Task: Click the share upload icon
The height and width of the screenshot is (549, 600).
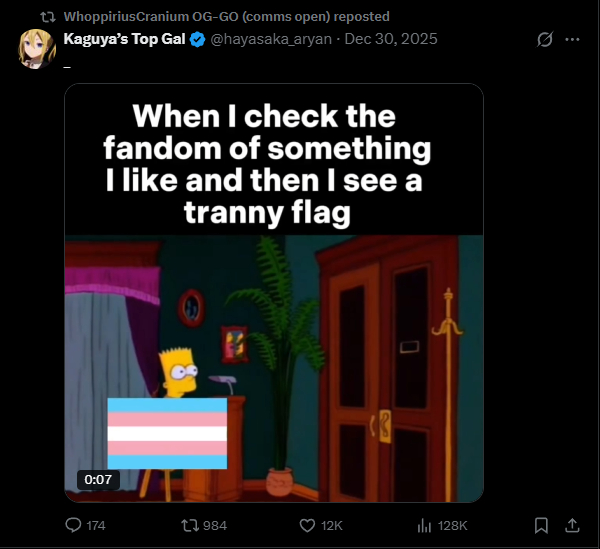Action: (x=573, y=525)
